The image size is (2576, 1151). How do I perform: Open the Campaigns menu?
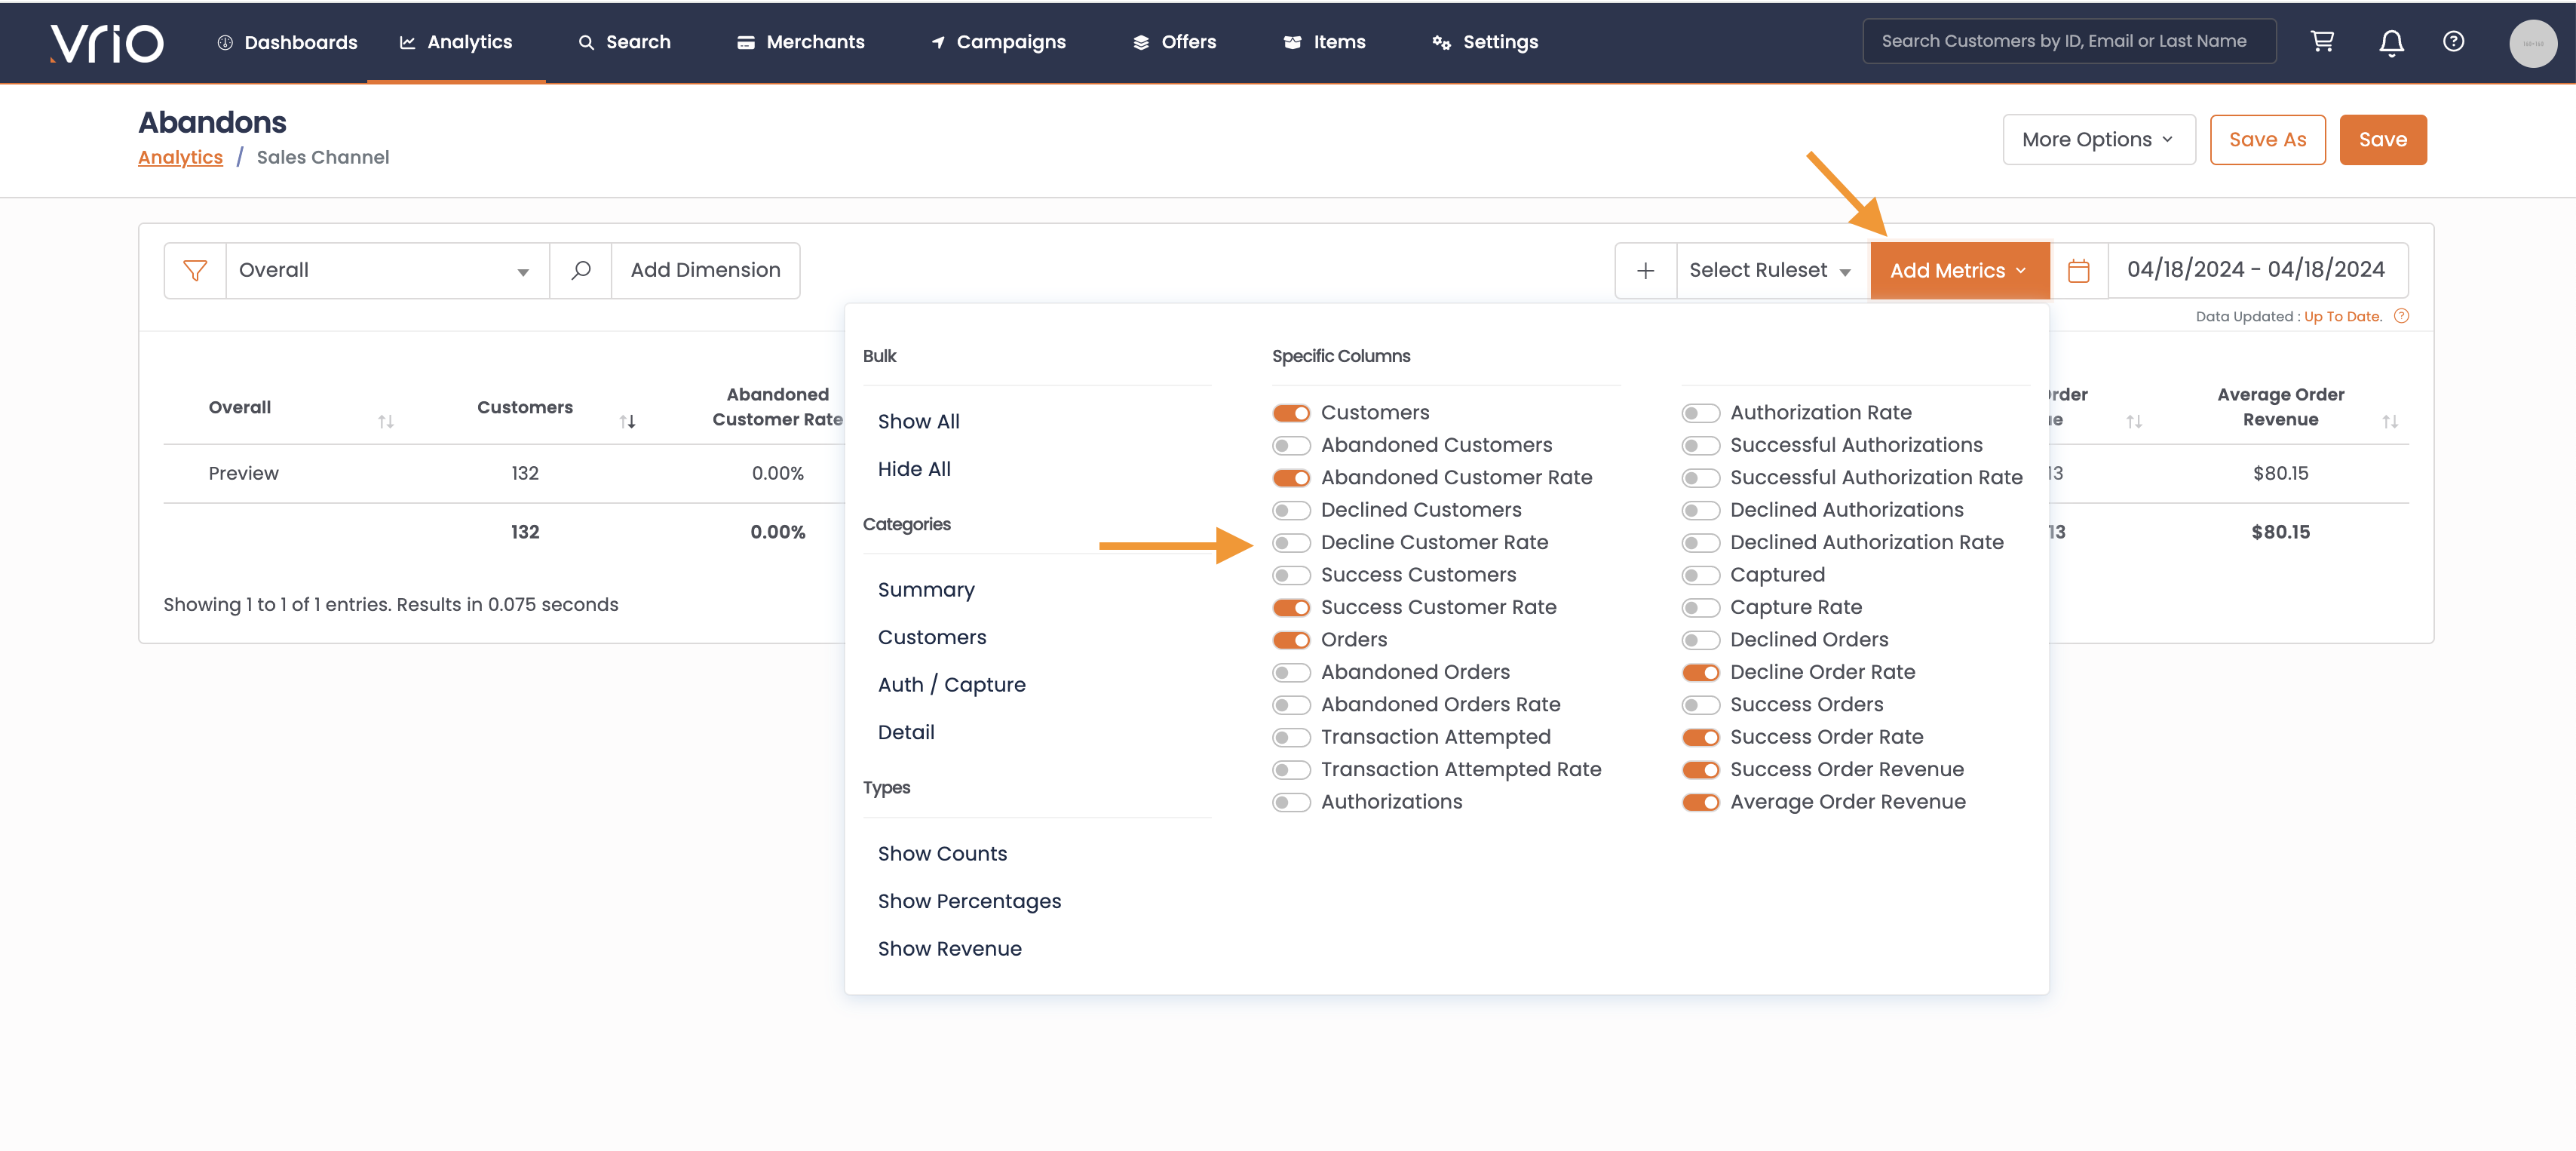pos(998,42)
